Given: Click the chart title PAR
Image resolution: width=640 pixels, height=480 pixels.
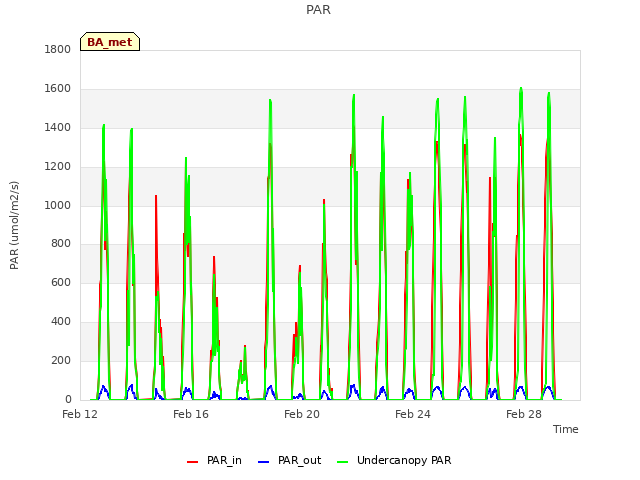Looking at the screenshot, I should point(318,10).
